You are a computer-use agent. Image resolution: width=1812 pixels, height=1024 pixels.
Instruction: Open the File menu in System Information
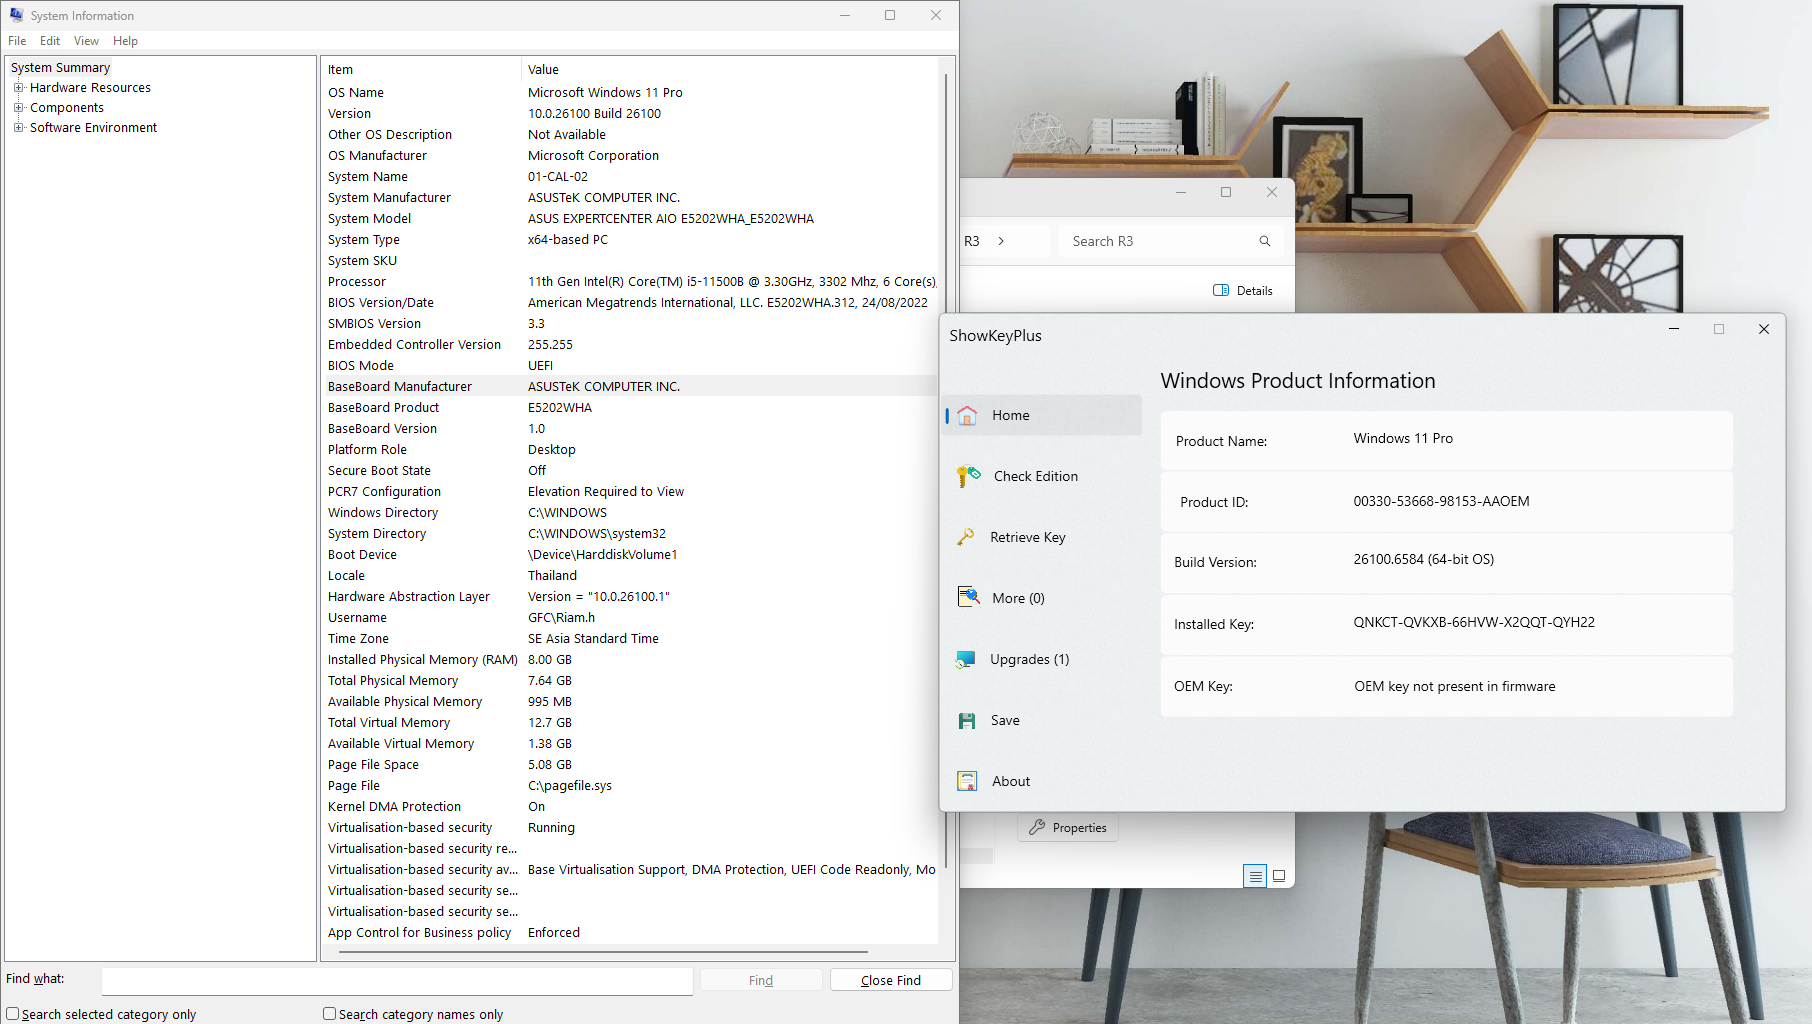coord(17,41)
